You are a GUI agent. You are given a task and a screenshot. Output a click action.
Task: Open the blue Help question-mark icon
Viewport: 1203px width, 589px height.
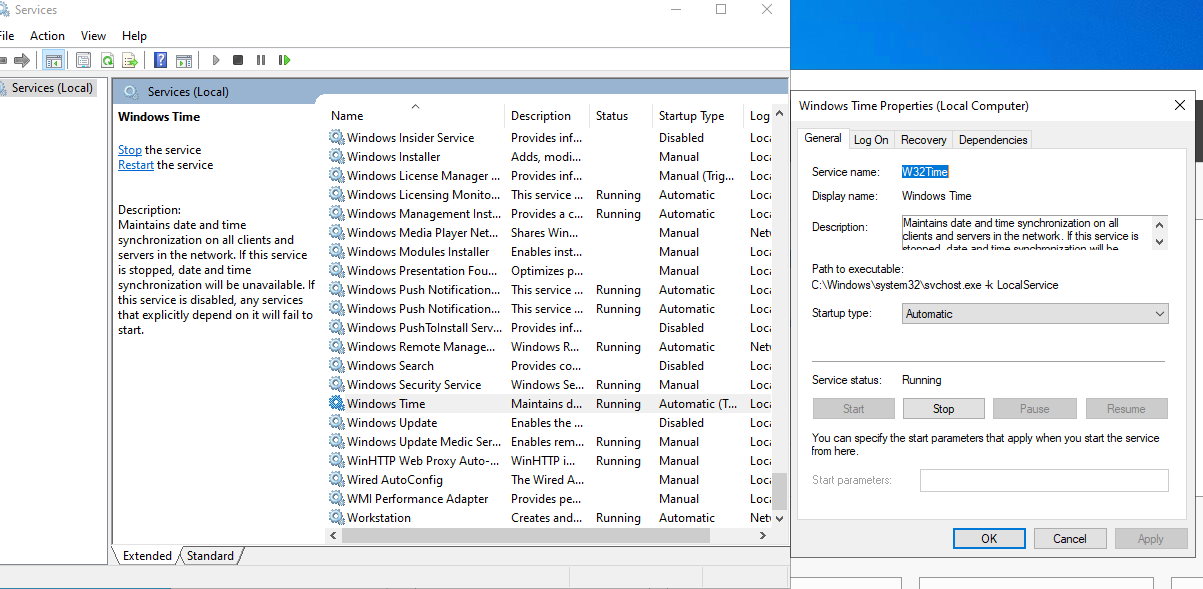click(x=160, y=60)
